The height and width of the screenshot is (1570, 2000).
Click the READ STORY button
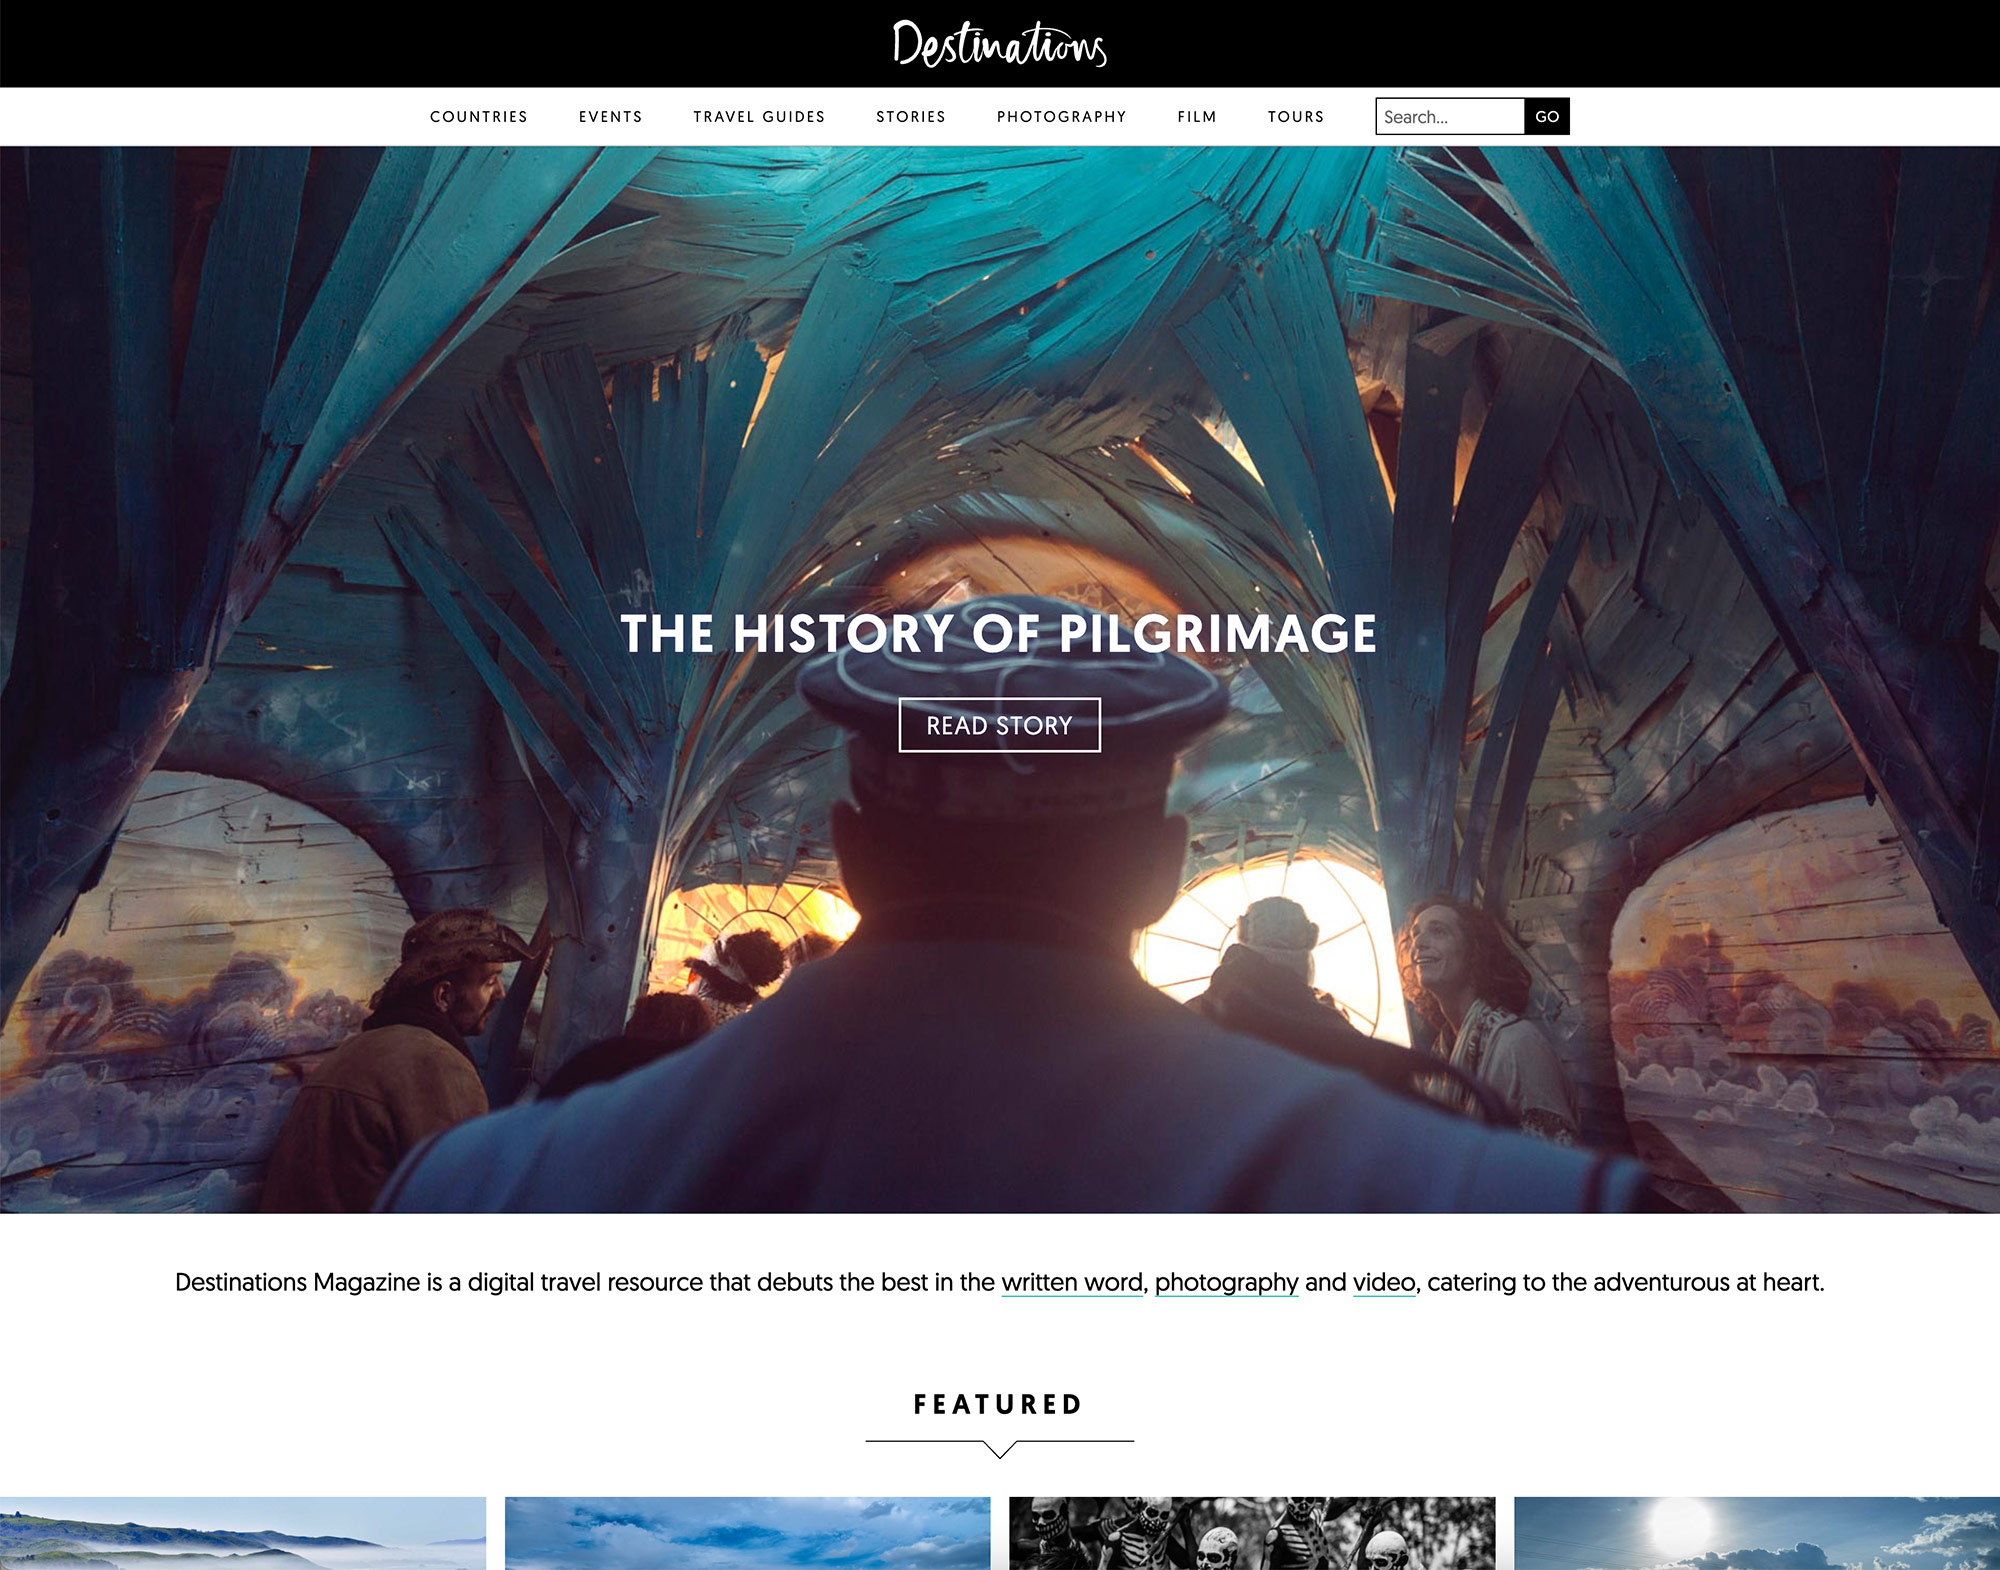[998, 724]
